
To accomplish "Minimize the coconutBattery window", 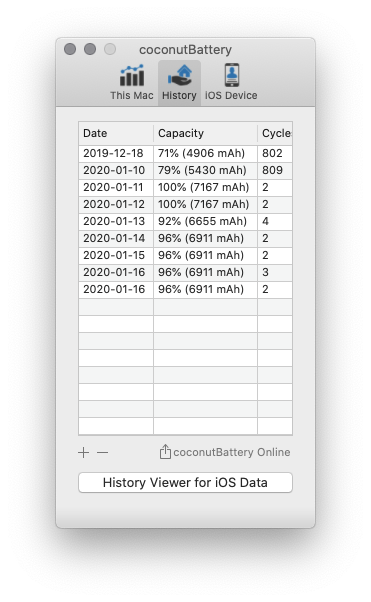I will pyautogui.click(x=90, y=49).
